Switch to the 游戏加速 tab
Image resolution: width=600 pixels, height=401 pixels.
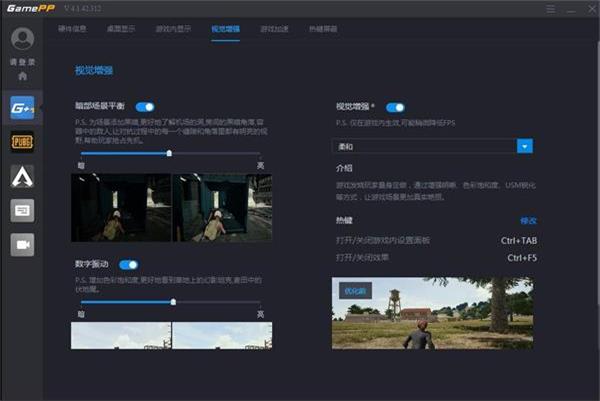click(274, 29)
